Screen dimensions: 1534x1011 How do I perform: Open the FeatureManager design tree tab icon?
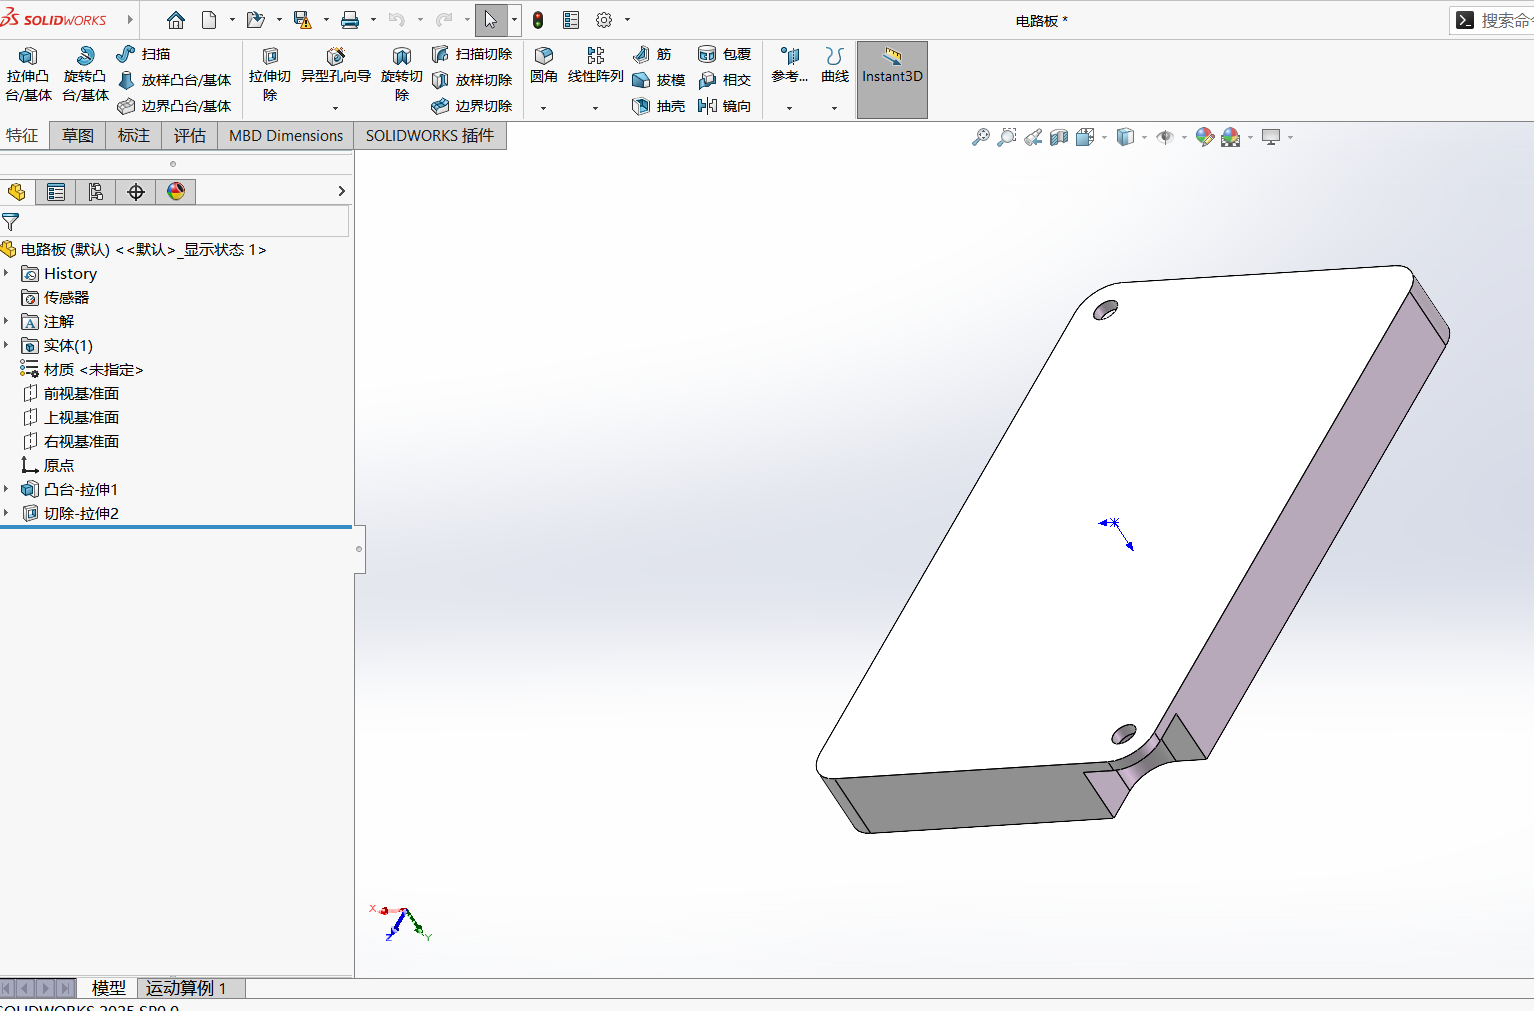click(x=17, y=192)
